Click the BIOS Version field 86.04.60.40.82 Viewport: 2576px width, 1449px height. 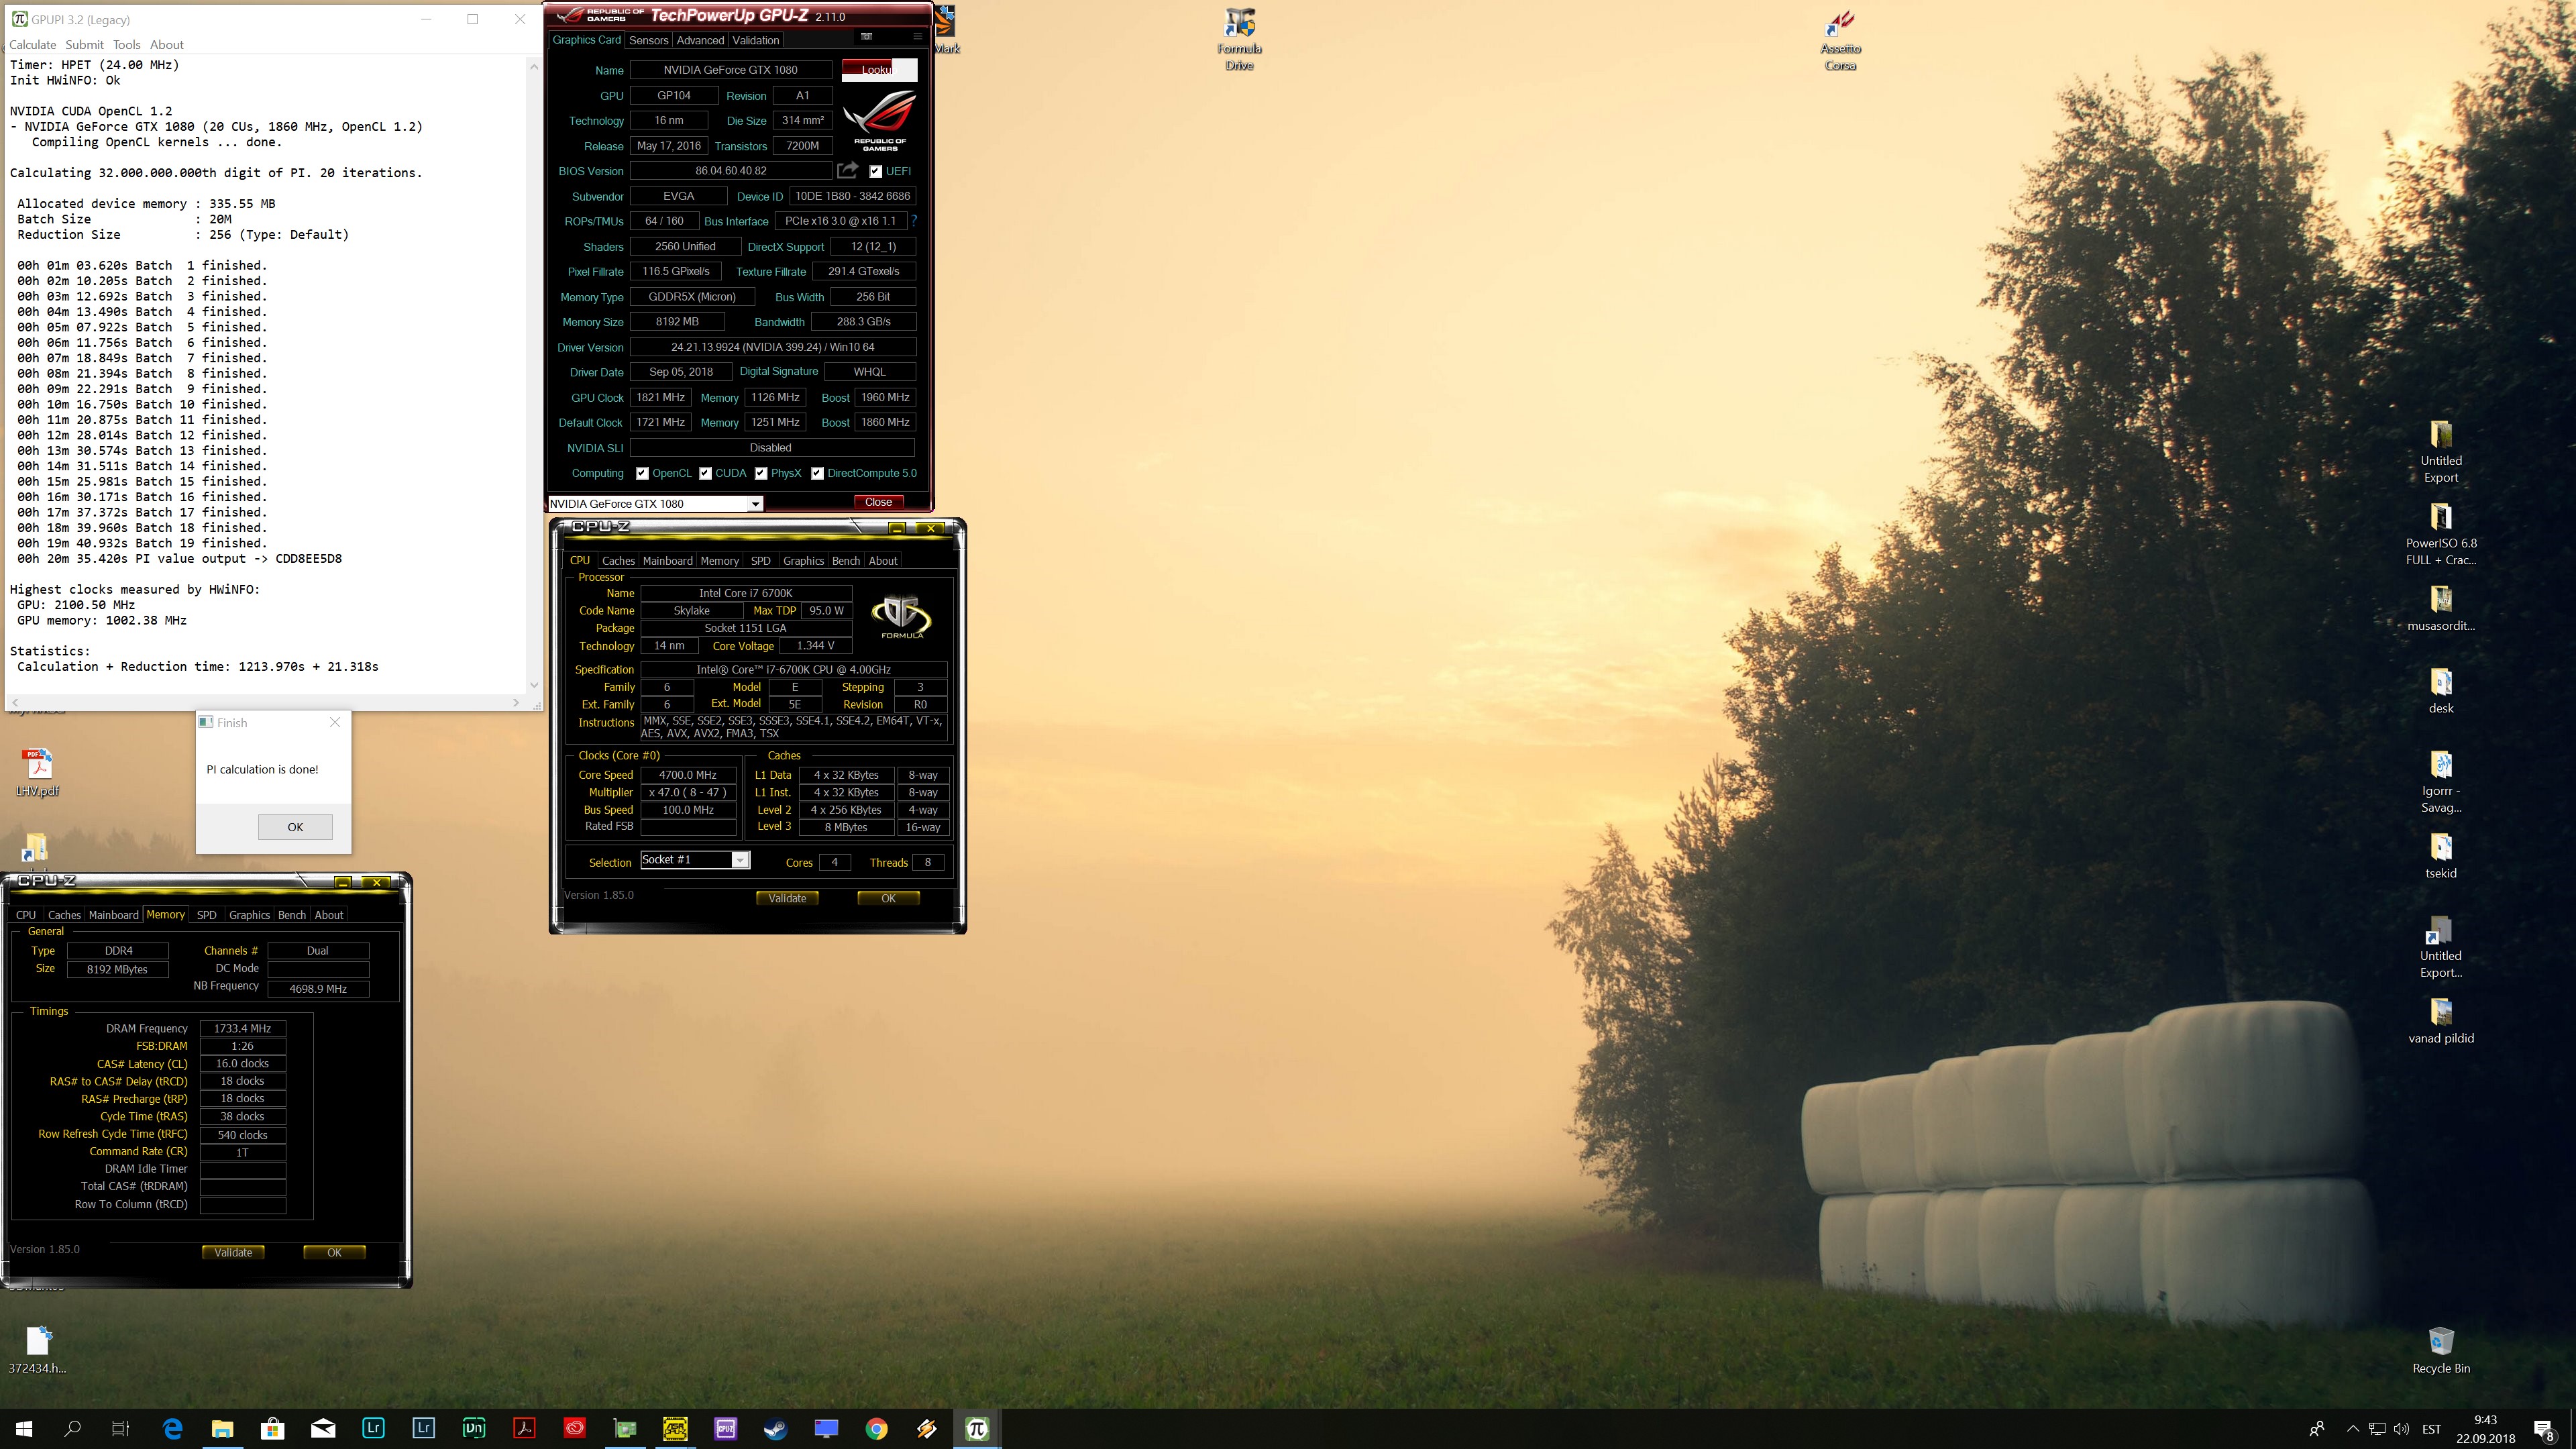click(x=730, y=171)
